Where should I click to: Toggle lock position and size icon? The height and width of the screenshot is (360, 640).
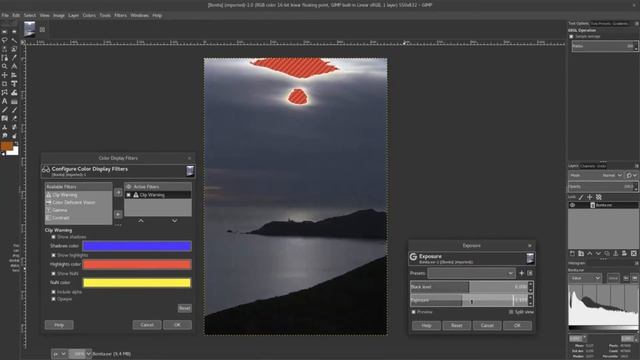pyautogui.click(x=589, y=197)
